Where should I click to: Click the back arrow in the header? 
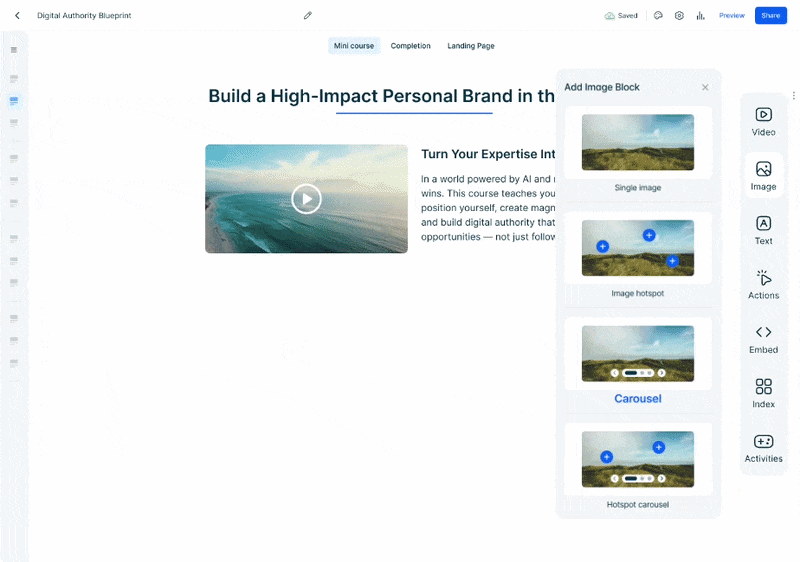pos(17,16)
